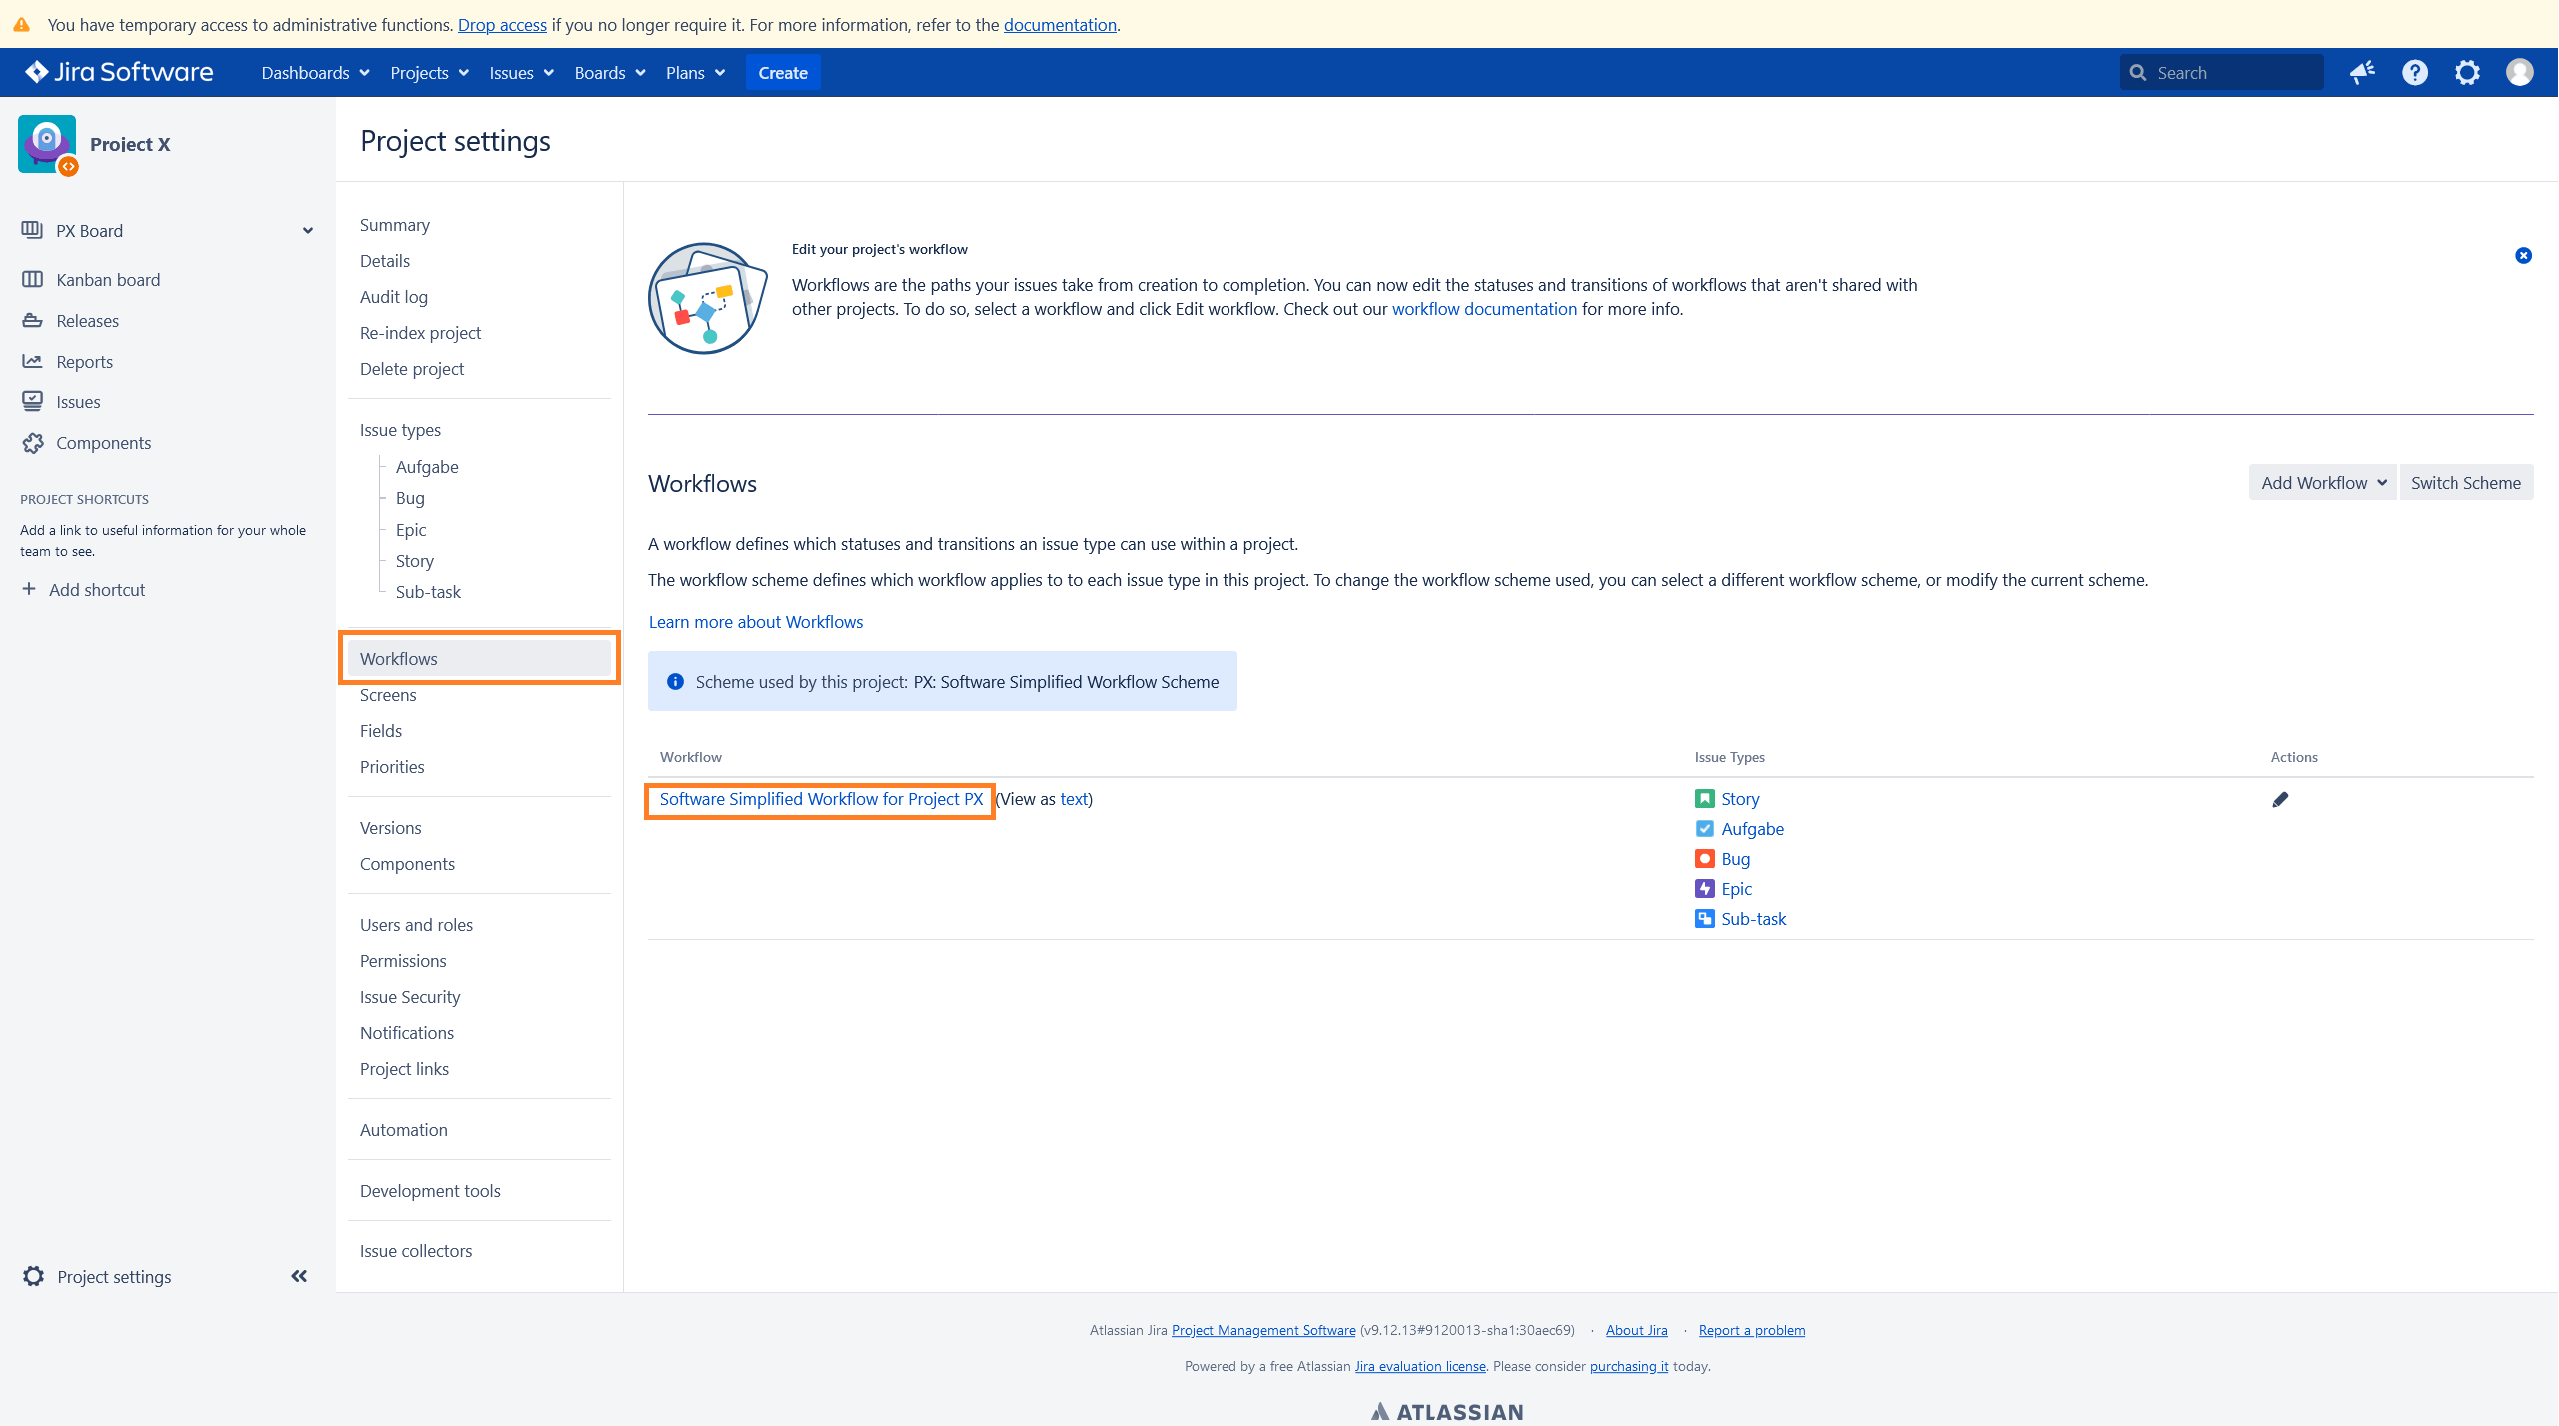Image resolution: width=2559 pixels, height=1426 pixels.
Task: Click the Kanban board icon
Action: tap(32, 279)
